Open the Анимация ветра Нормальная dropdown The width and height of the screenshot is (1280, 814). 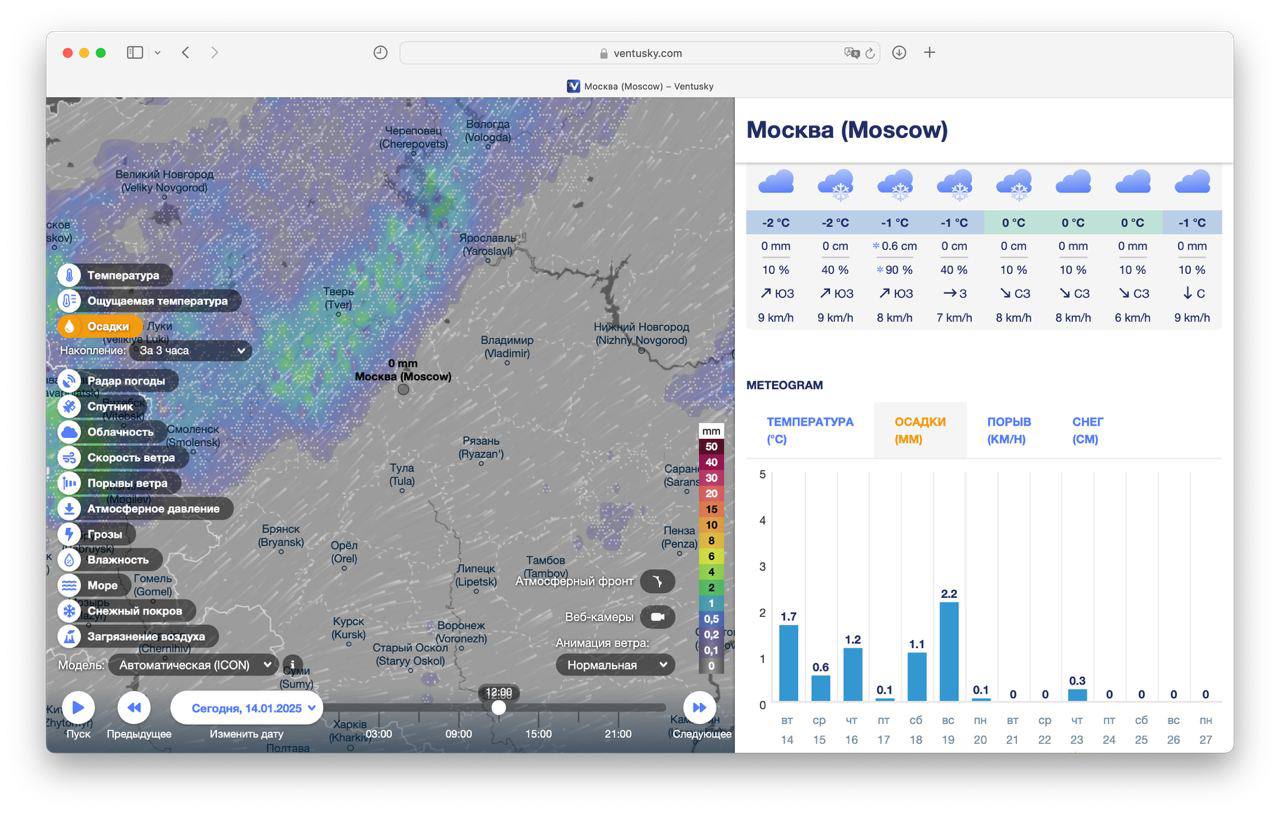point(615,665)
